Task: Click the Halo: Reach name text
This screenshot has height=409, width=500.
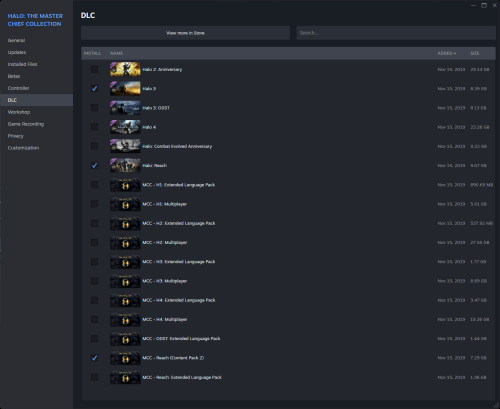Action: (155, 165)
